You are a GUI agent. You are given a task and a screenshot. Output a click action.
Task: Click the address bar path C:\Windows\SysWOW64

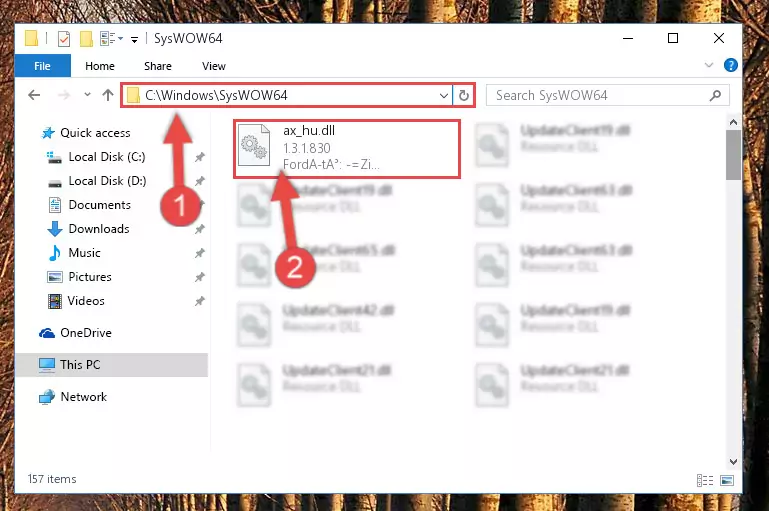pos(216,95)
